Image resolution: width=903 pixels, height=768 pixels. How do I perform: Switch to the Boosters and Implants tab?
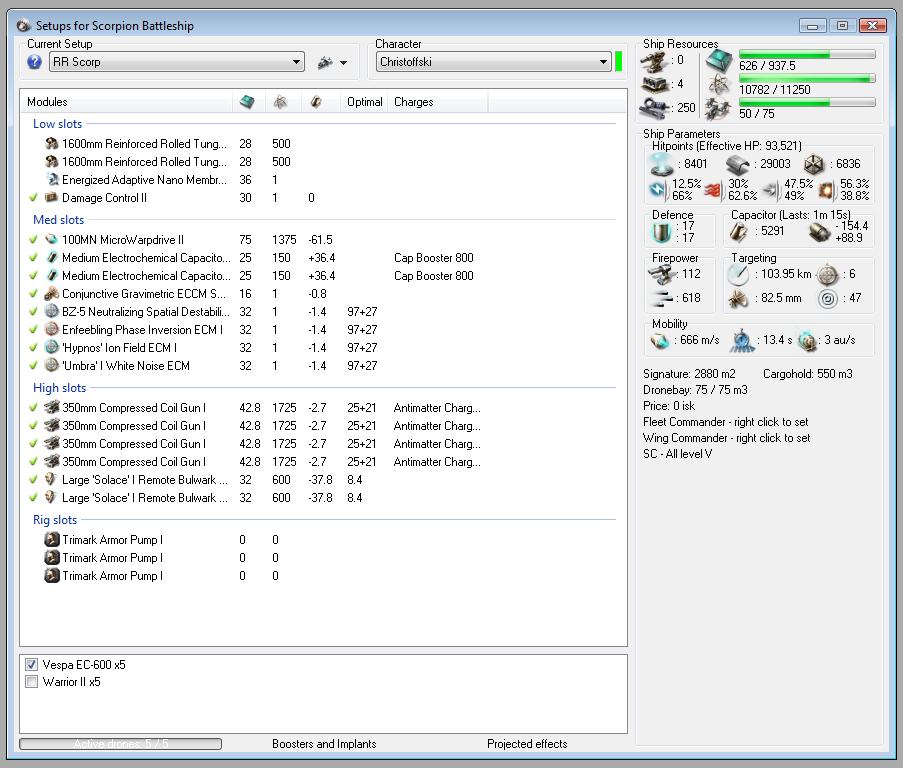tap(324, 744)
